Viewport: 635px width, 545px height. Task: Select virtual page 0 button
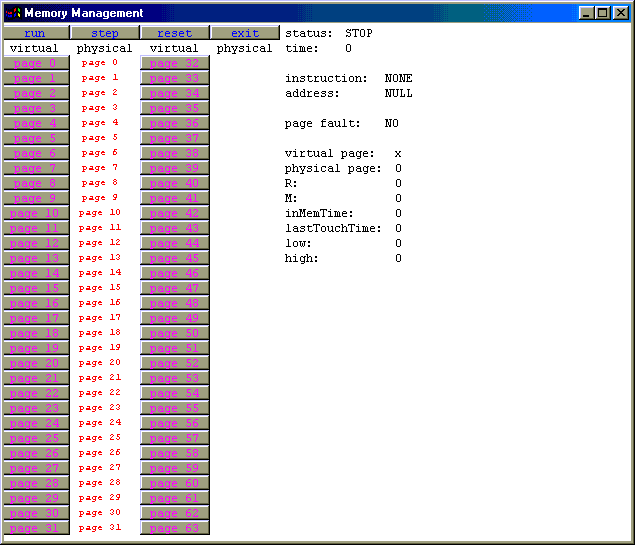35,63
